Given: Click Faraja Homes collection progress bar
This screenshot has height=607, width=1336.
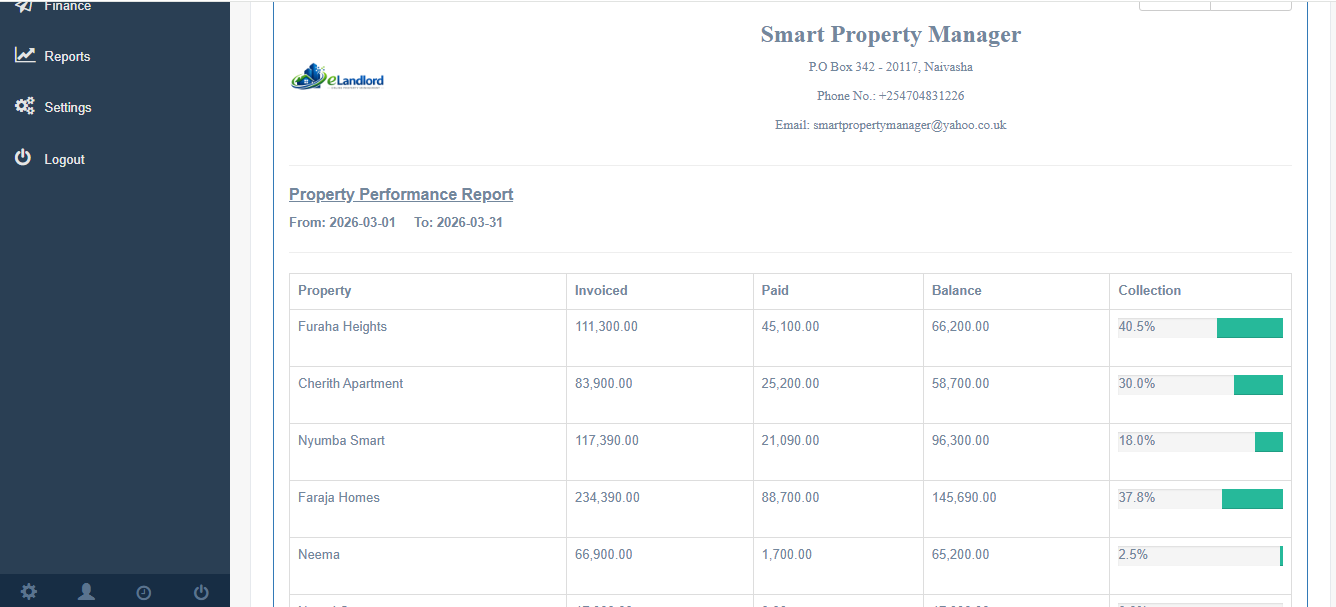Looking at the screenshot, I should pyautogui.click(x=1200, y=499).
